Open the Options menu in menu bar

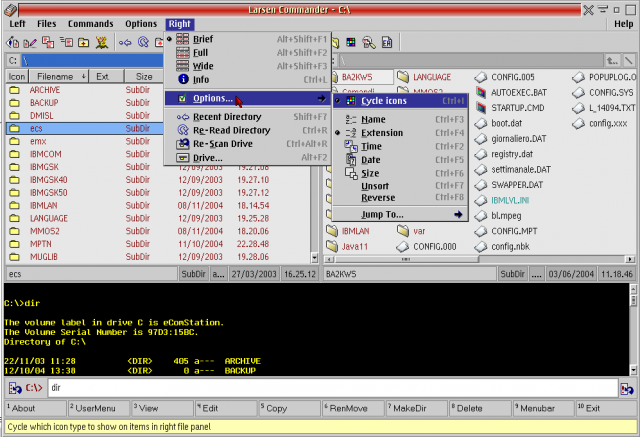point(141,24)
